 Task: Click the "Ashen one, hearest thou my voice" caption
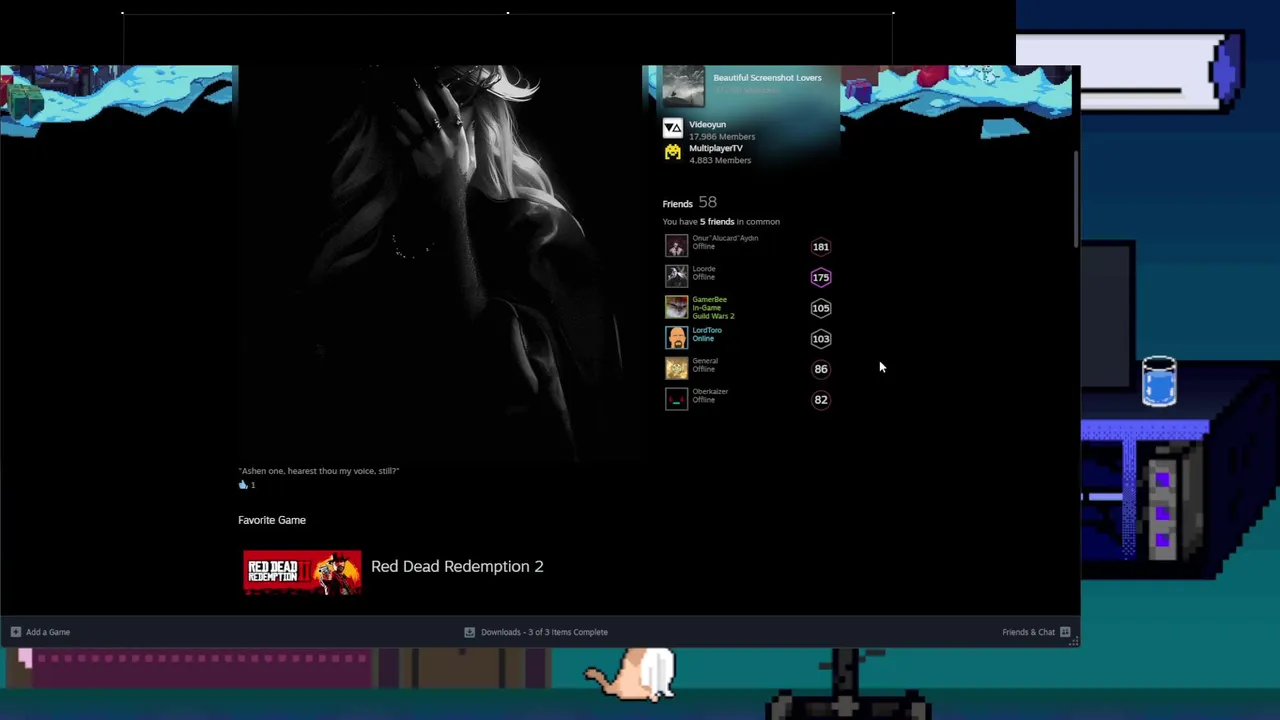pyautogui.click(x=319, y=471)
